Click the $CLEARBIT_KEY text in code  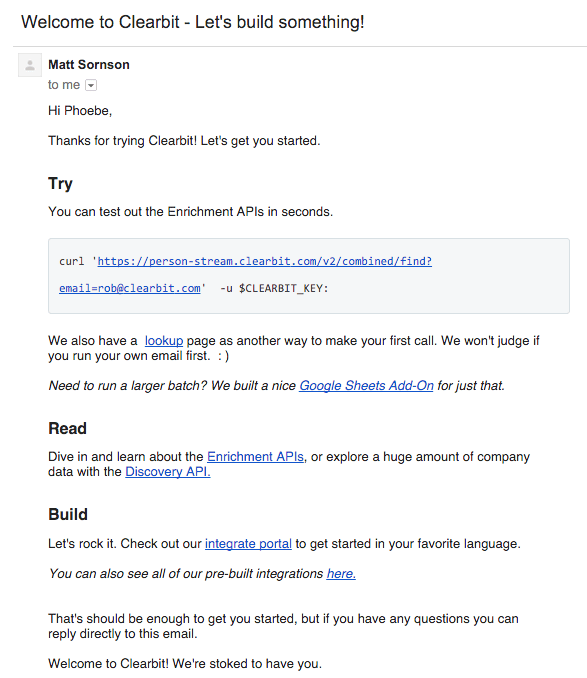tap(284, 288)
